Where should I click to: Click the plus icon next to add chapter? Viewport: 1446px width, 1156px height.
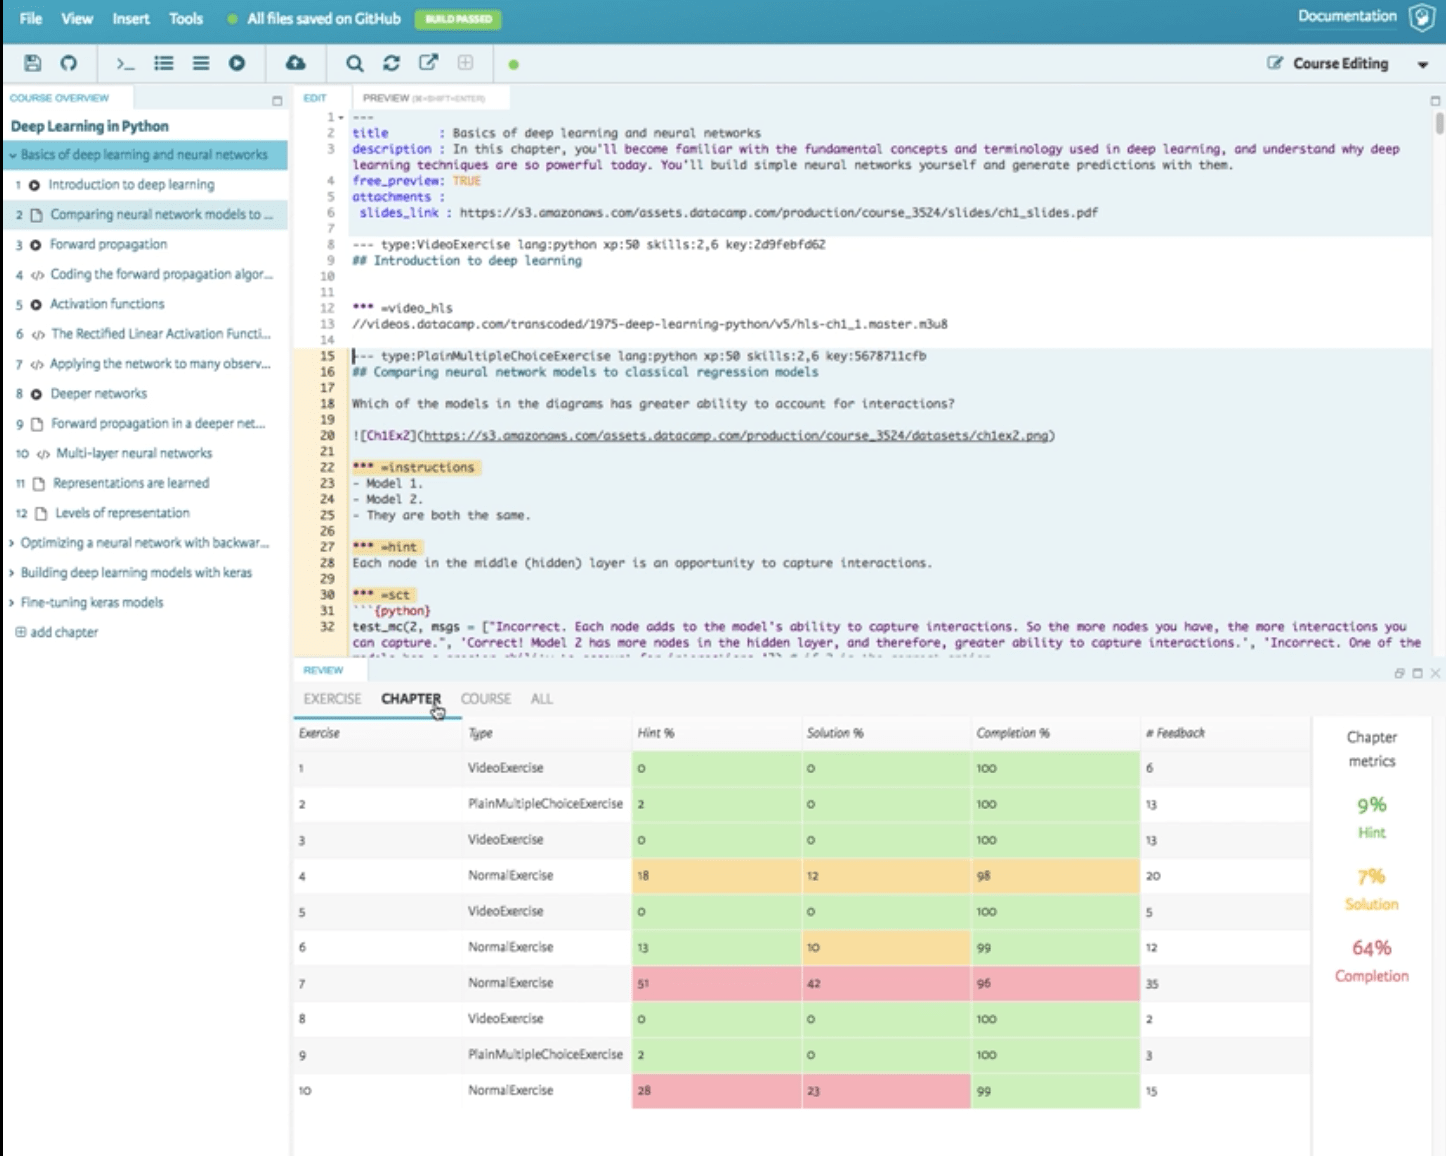20,632
